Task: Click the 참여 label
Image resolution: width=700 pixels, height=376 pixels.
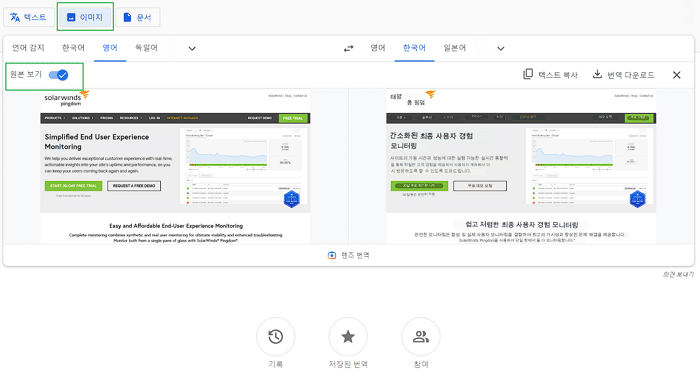Action: click(421, 364)
